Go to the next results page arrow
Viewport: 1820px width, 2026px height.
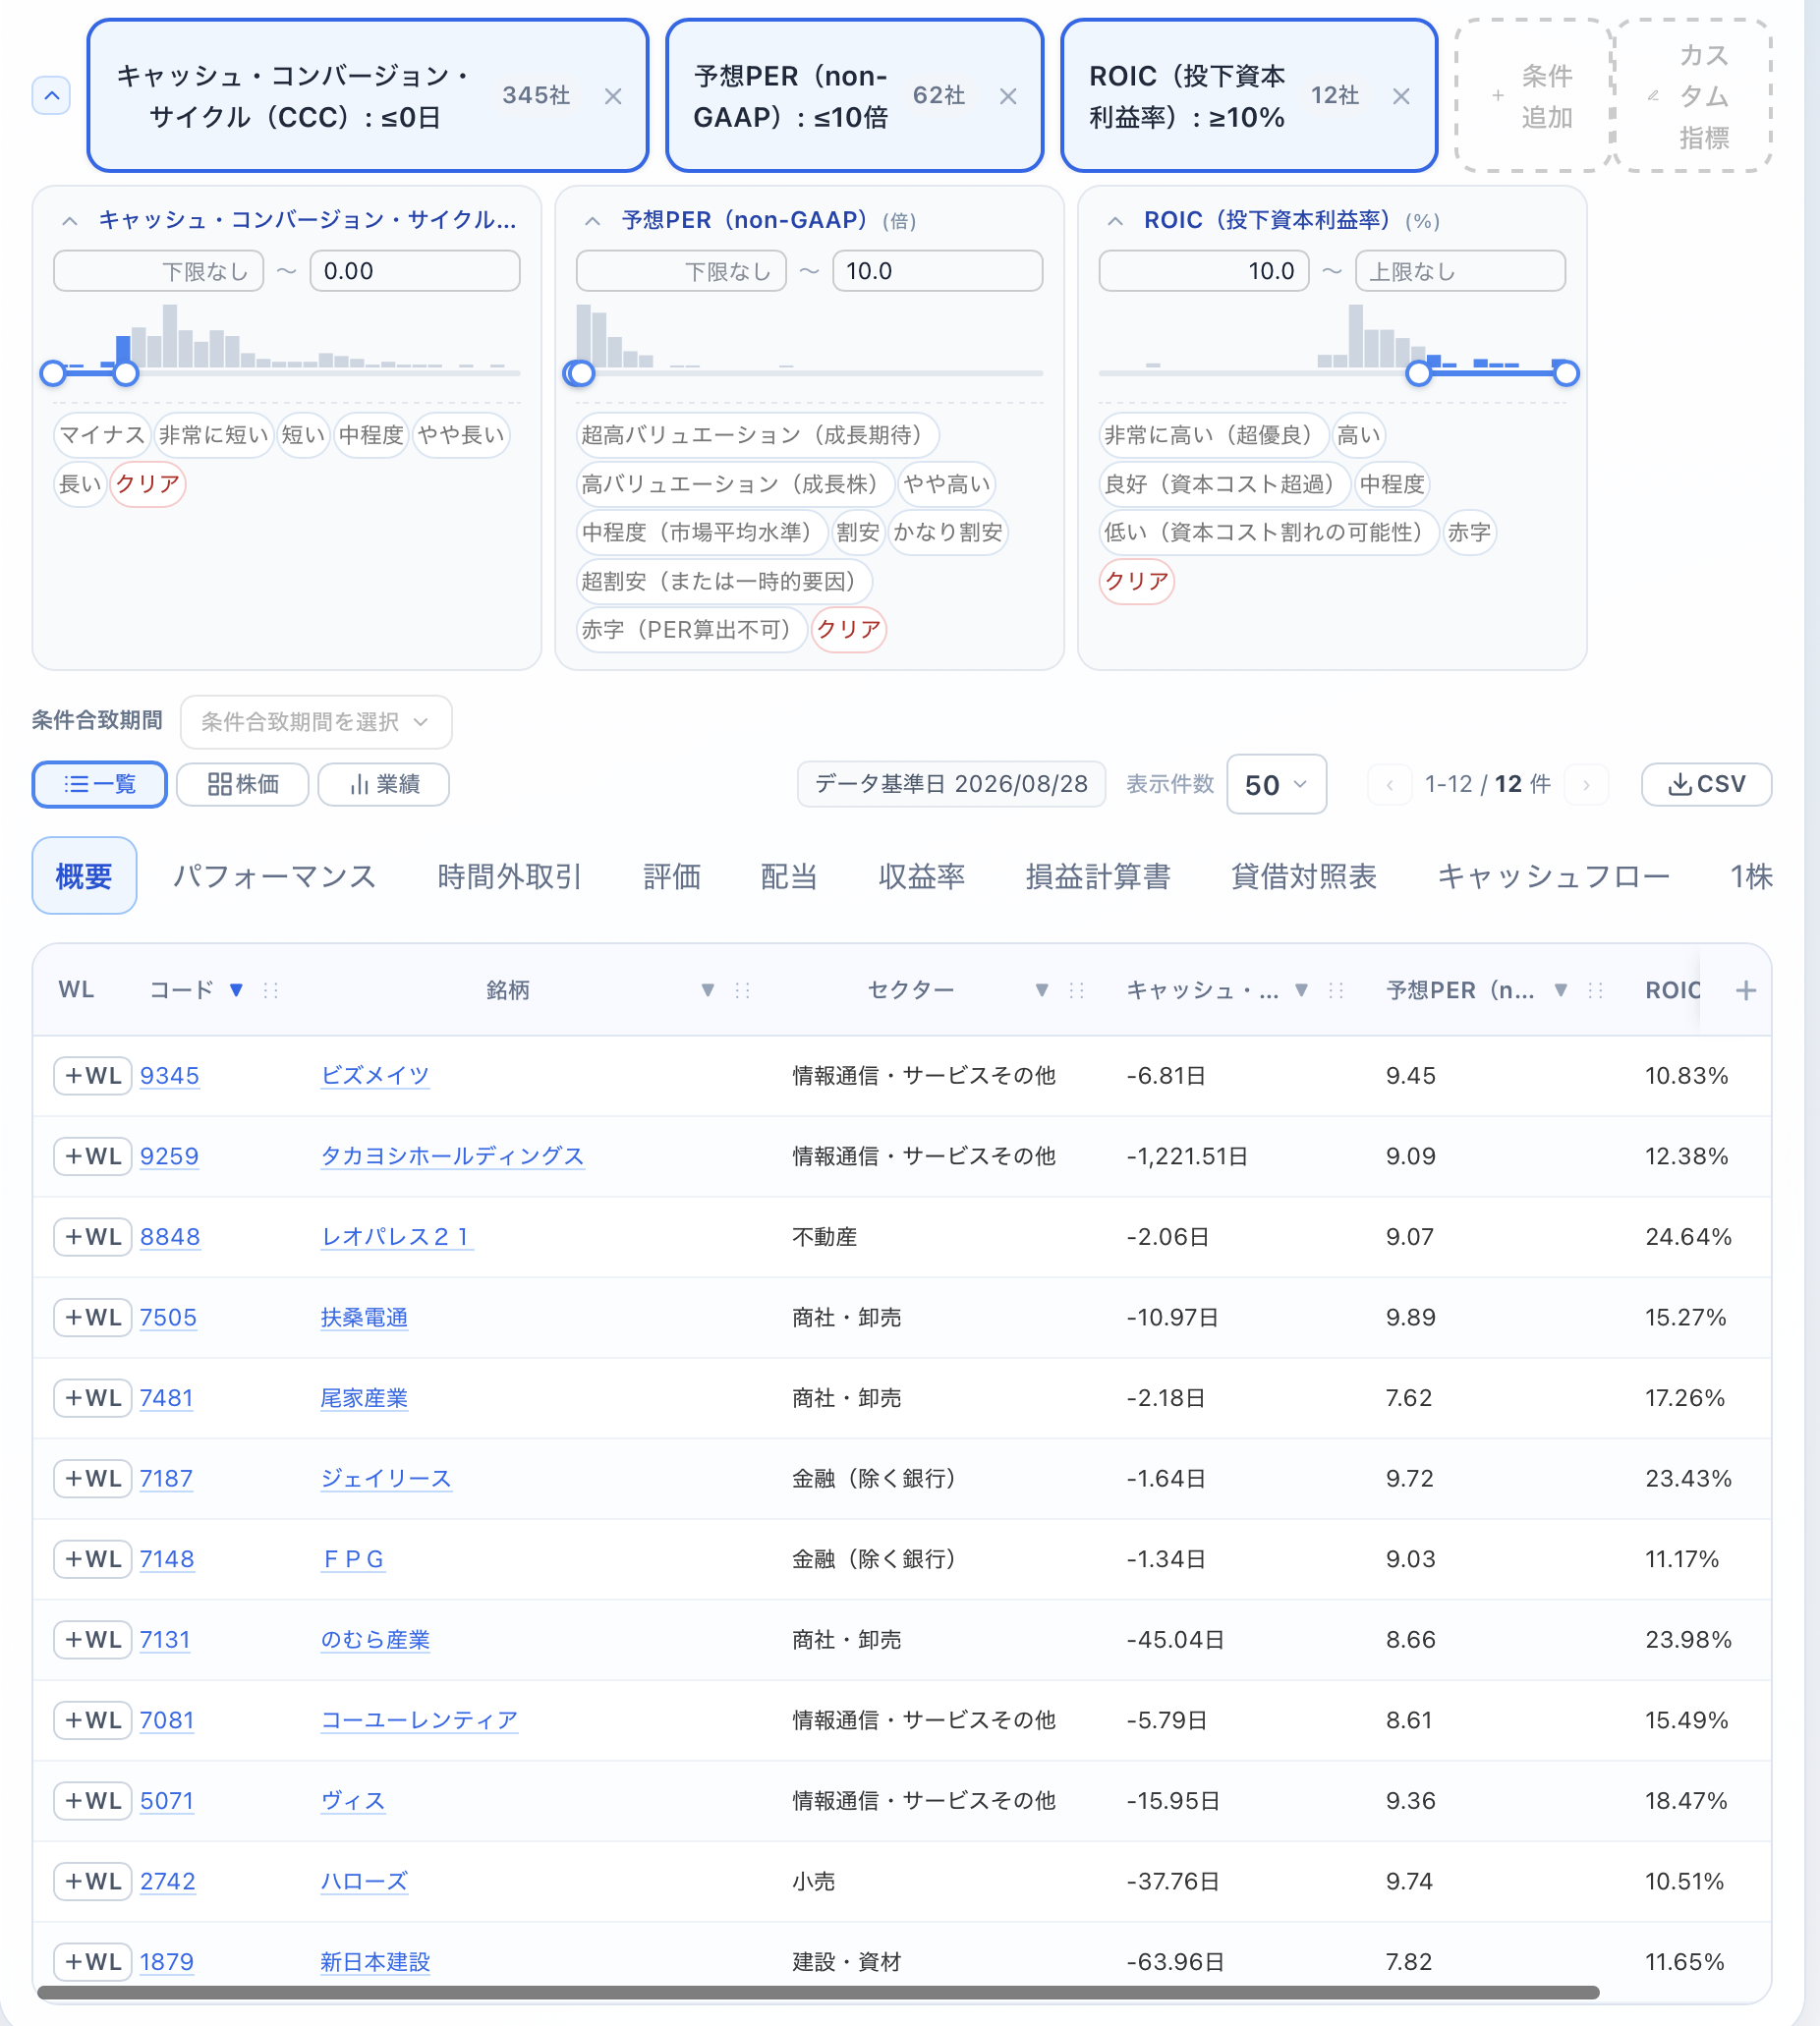[x=1586, y=785]
